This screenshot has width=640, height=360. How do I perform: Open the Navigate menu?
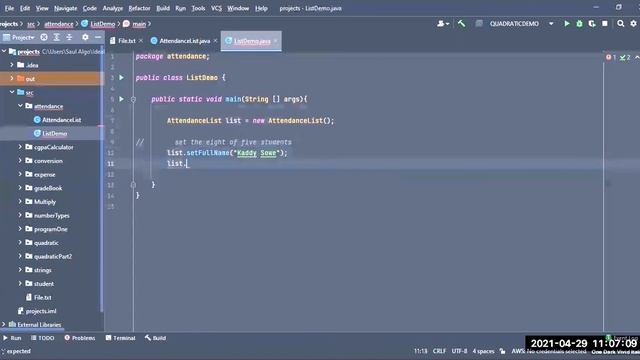click(x=65, y=8)
